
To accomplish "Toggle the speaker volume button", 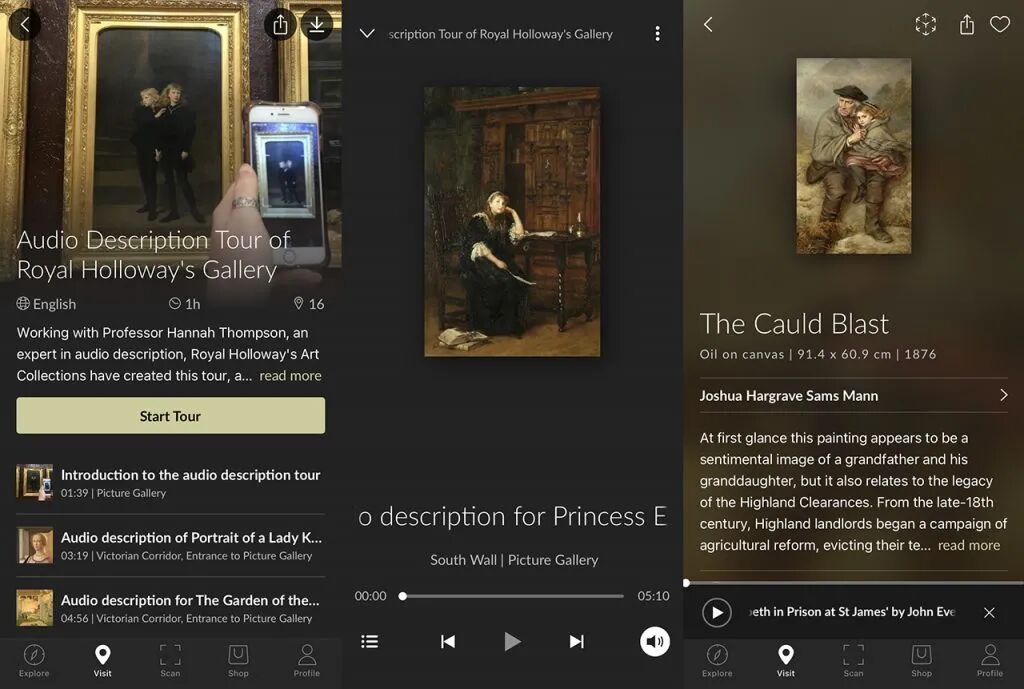I will (655, 641).
